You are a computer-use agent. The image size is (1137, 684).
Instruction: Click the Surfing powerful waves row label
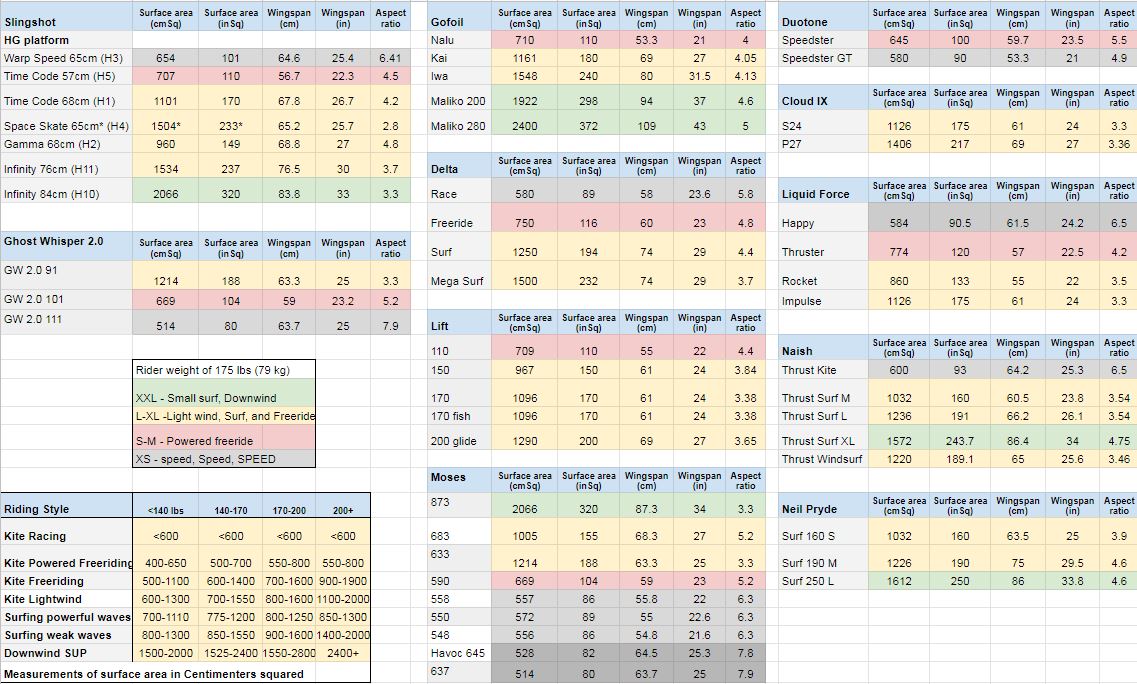coord(67,617)
